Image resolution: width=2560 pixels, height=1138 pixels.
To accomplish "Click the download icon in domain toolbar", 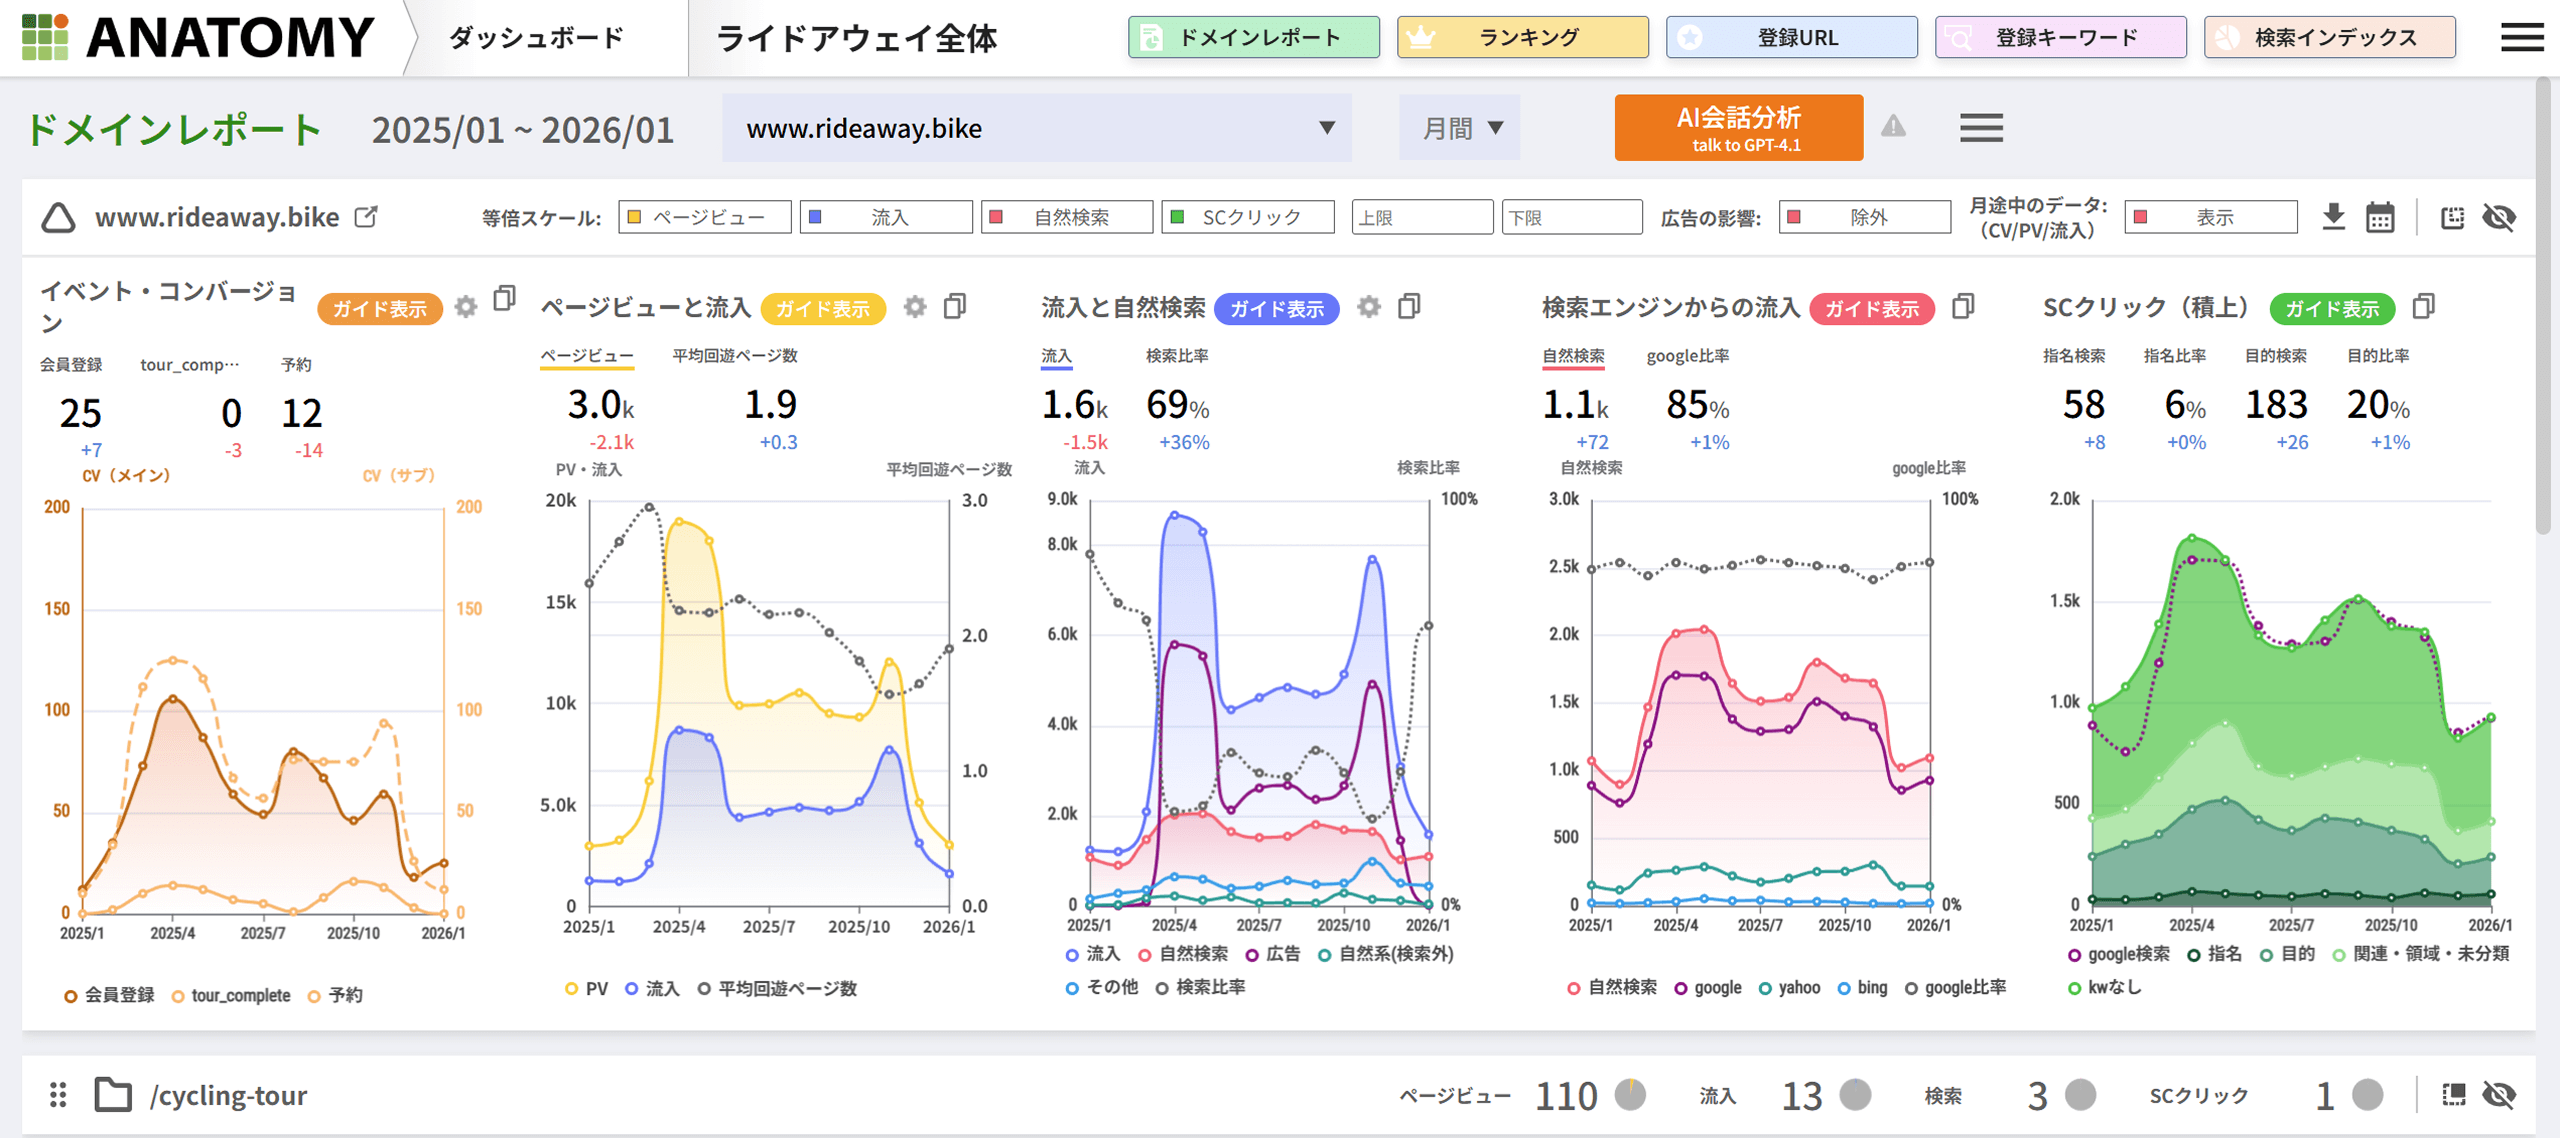I will 2333,217.
